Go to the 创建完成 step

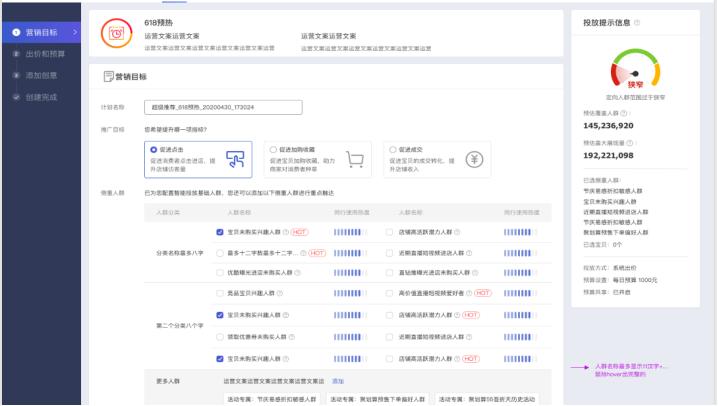41,97
